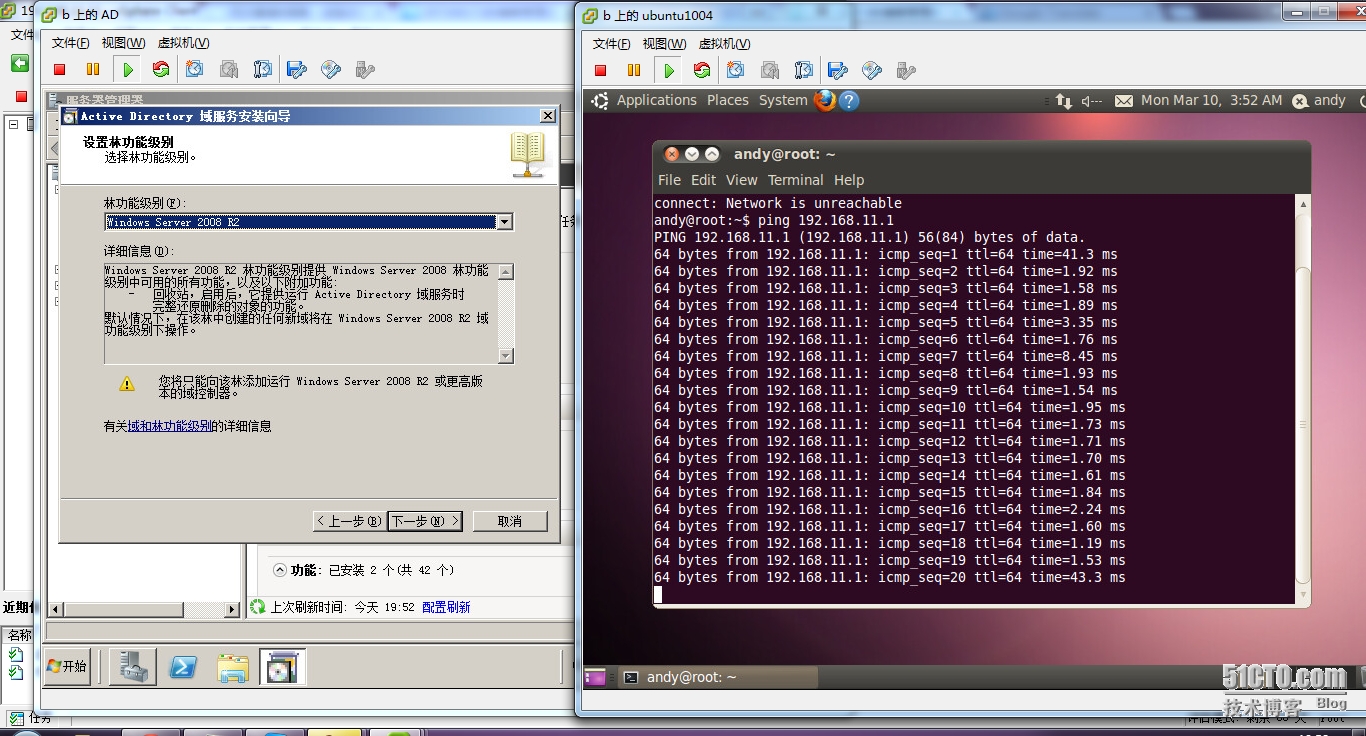
Task: Open snapshot manager icon in AD window toolbar
Action: click(x=263, y=70)
